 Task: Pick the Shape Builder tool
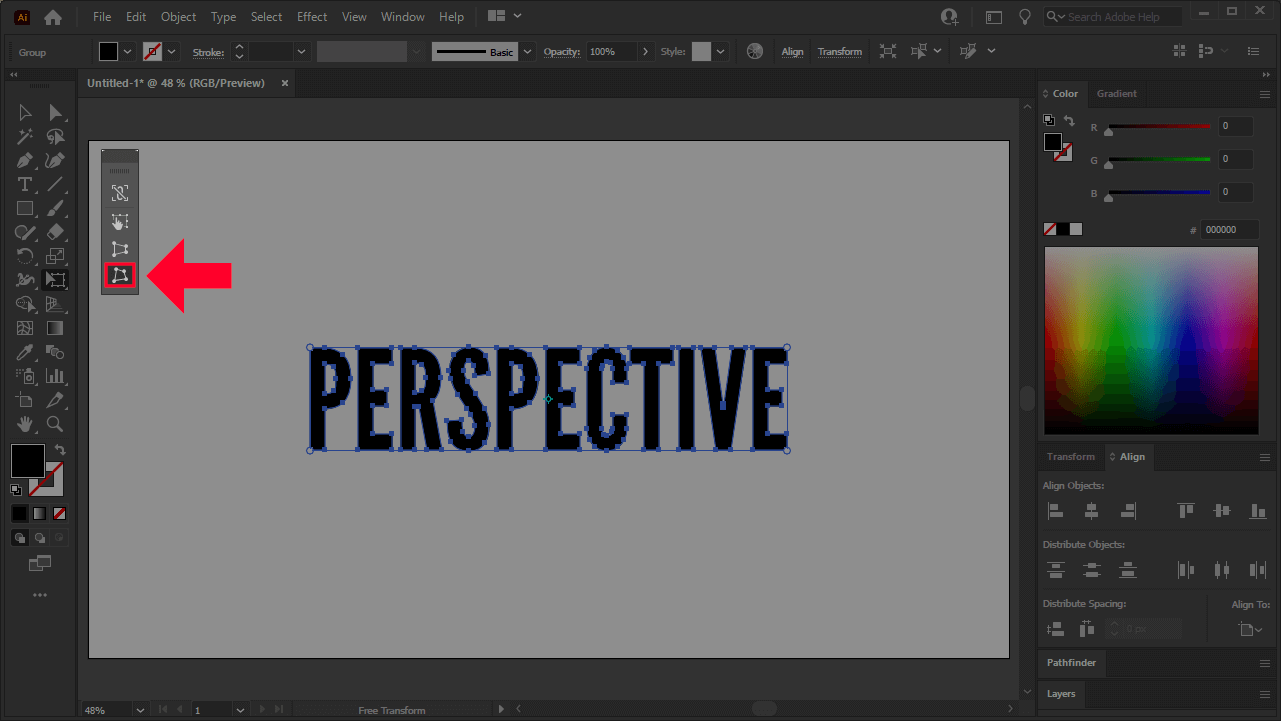tap(25, 304)
